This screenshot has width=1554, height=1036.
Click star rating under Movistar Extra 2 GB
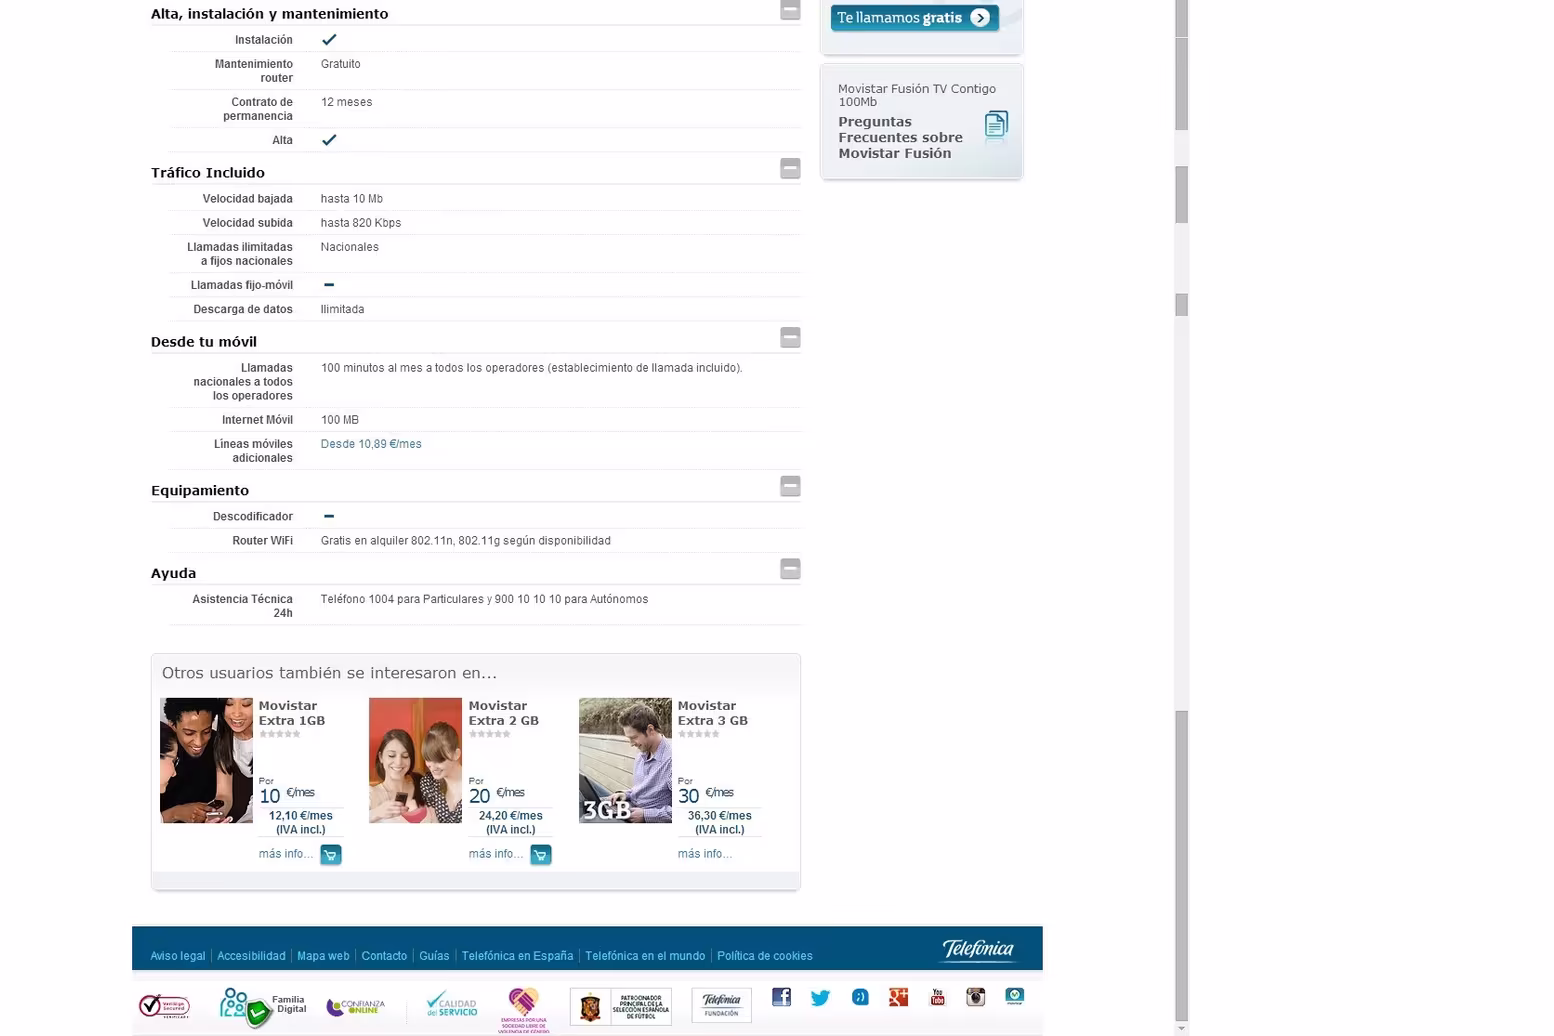tap(490, 734)
